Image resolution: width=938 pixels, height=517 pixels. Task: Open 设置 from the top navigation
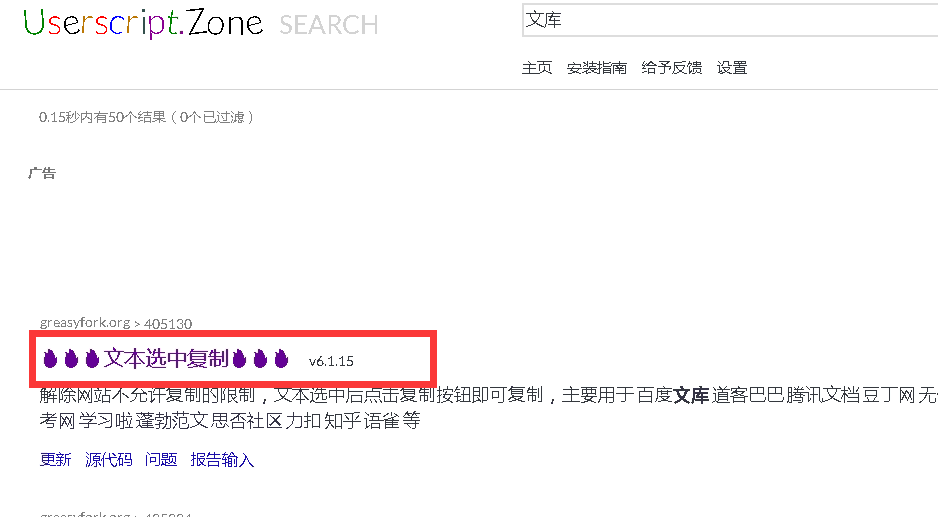click(732, 68)
